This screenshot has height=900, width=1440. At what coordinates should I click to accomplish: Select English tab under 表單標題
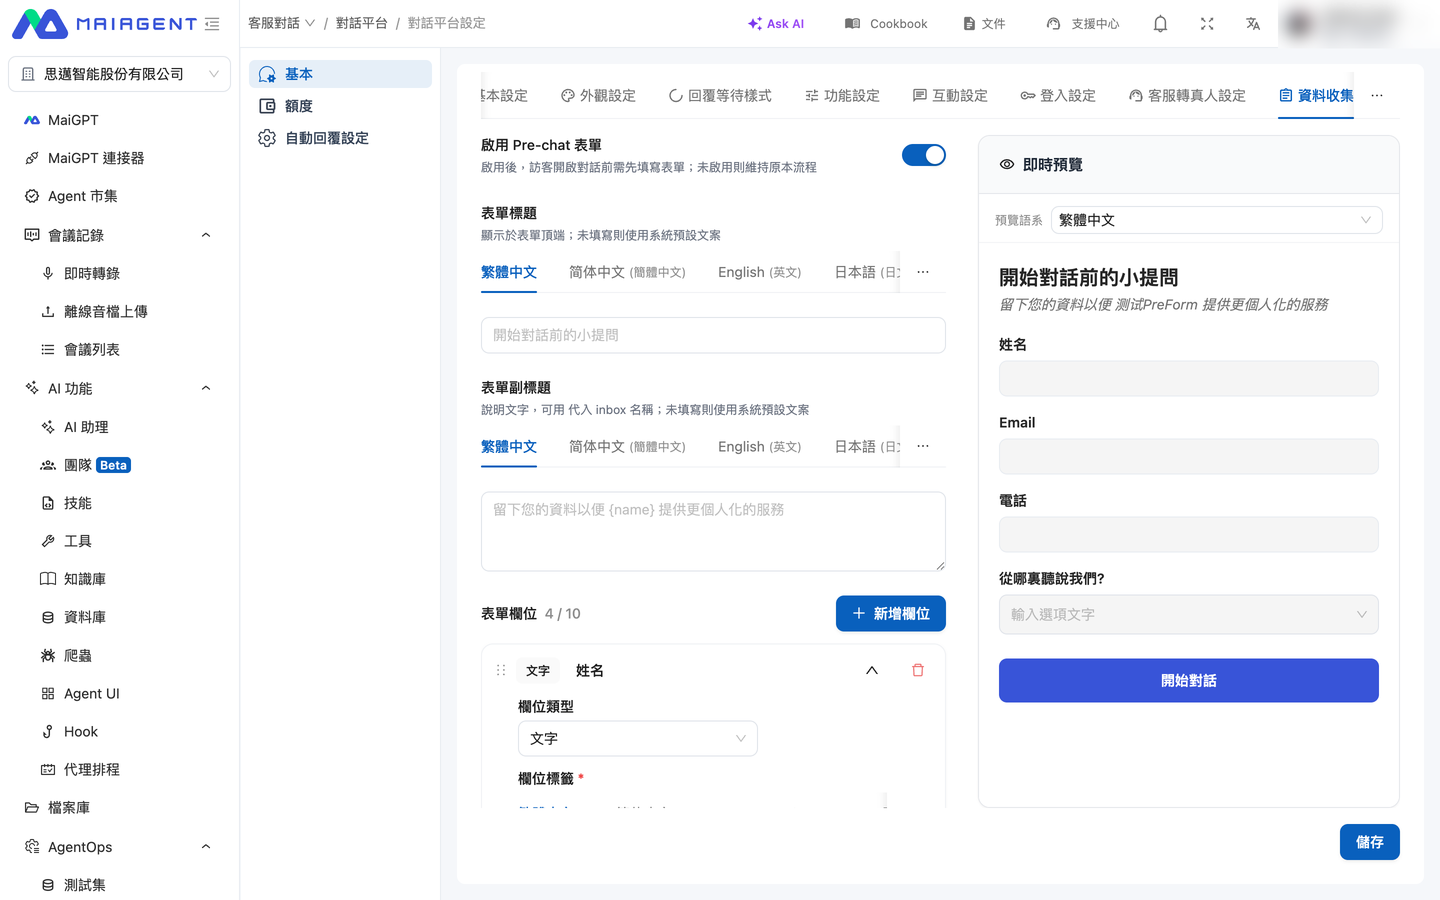760,272
